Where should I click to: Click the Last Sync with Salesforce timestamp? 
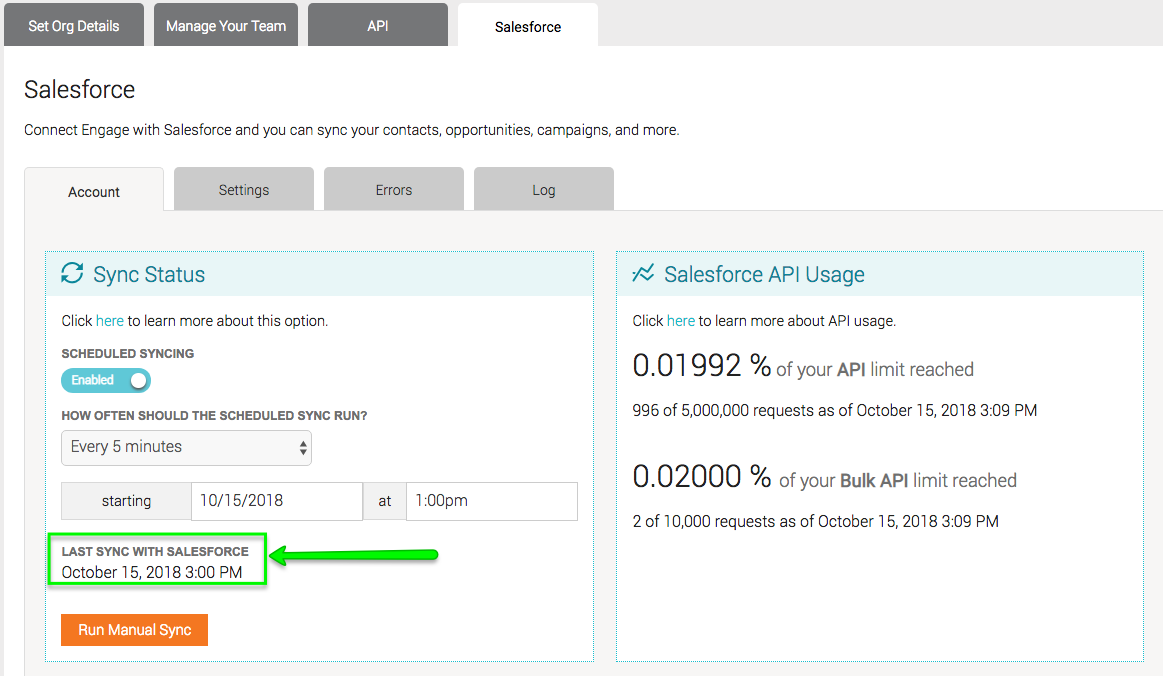(152, 572)
